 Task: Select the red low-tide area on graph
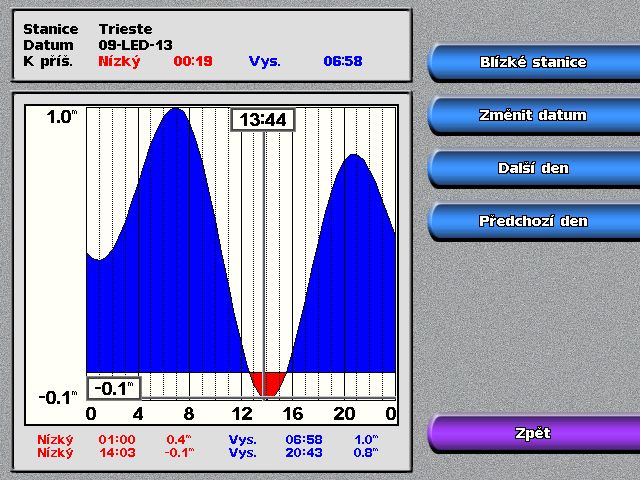pyautogui.click(x=267, y=382)
